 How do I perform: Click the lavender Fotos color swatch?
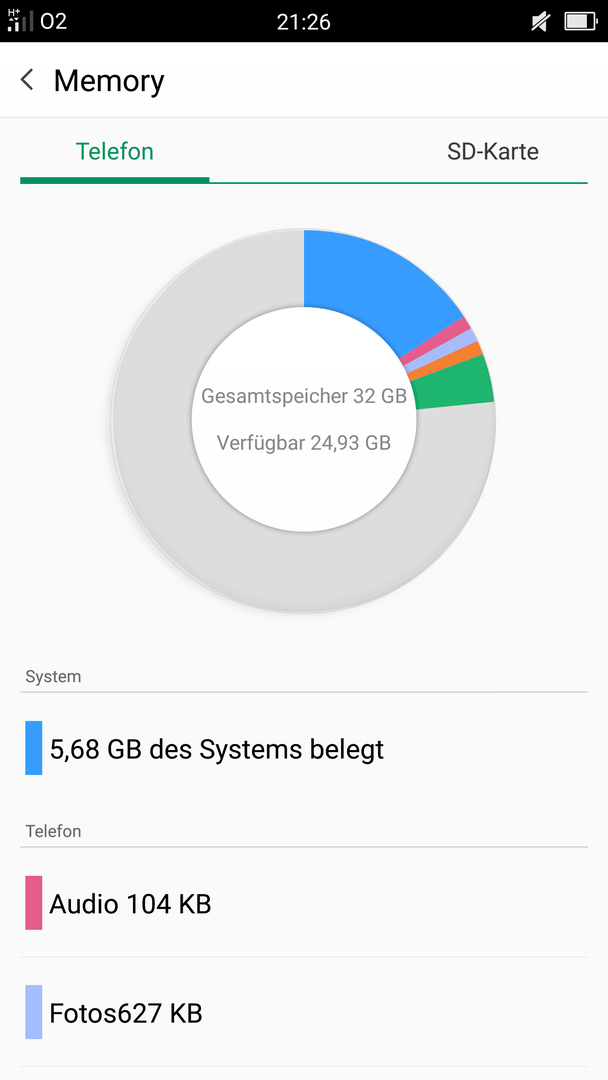coord(34,1012)
